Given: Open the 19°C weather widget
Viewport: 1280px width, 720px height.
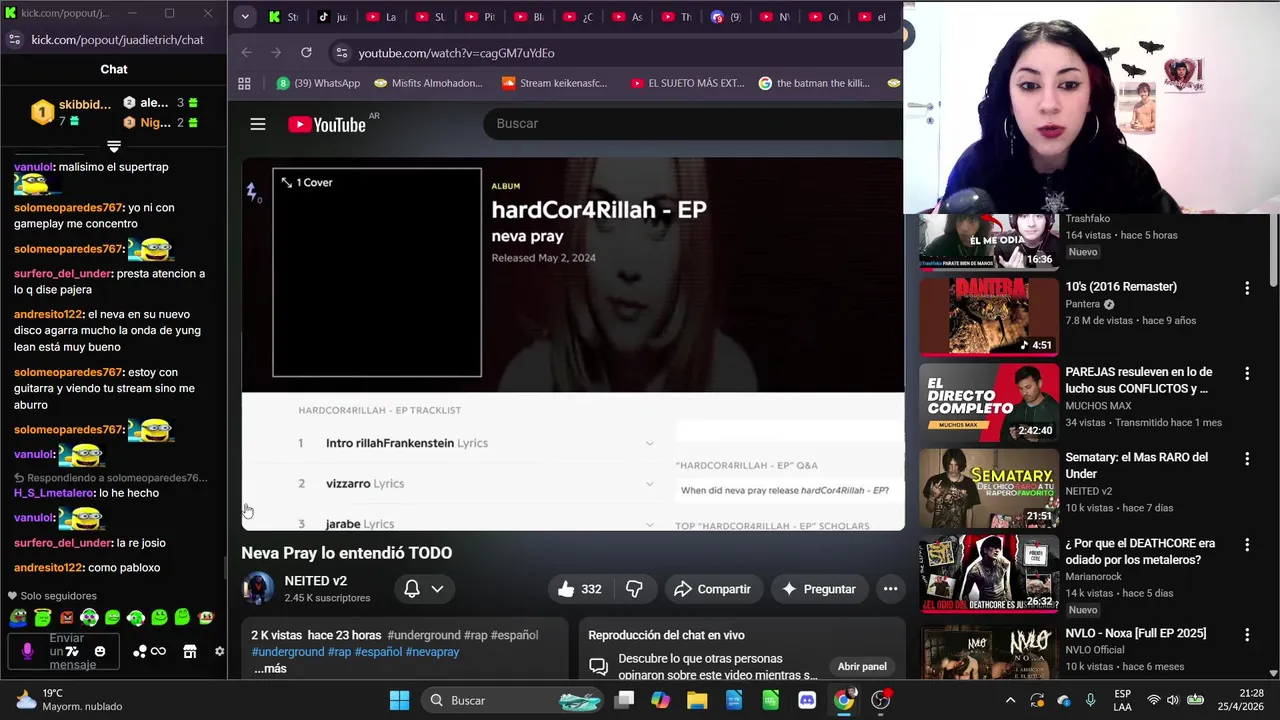Looking at the screenshot, I should pyautogui.click(x=70, y=700).
